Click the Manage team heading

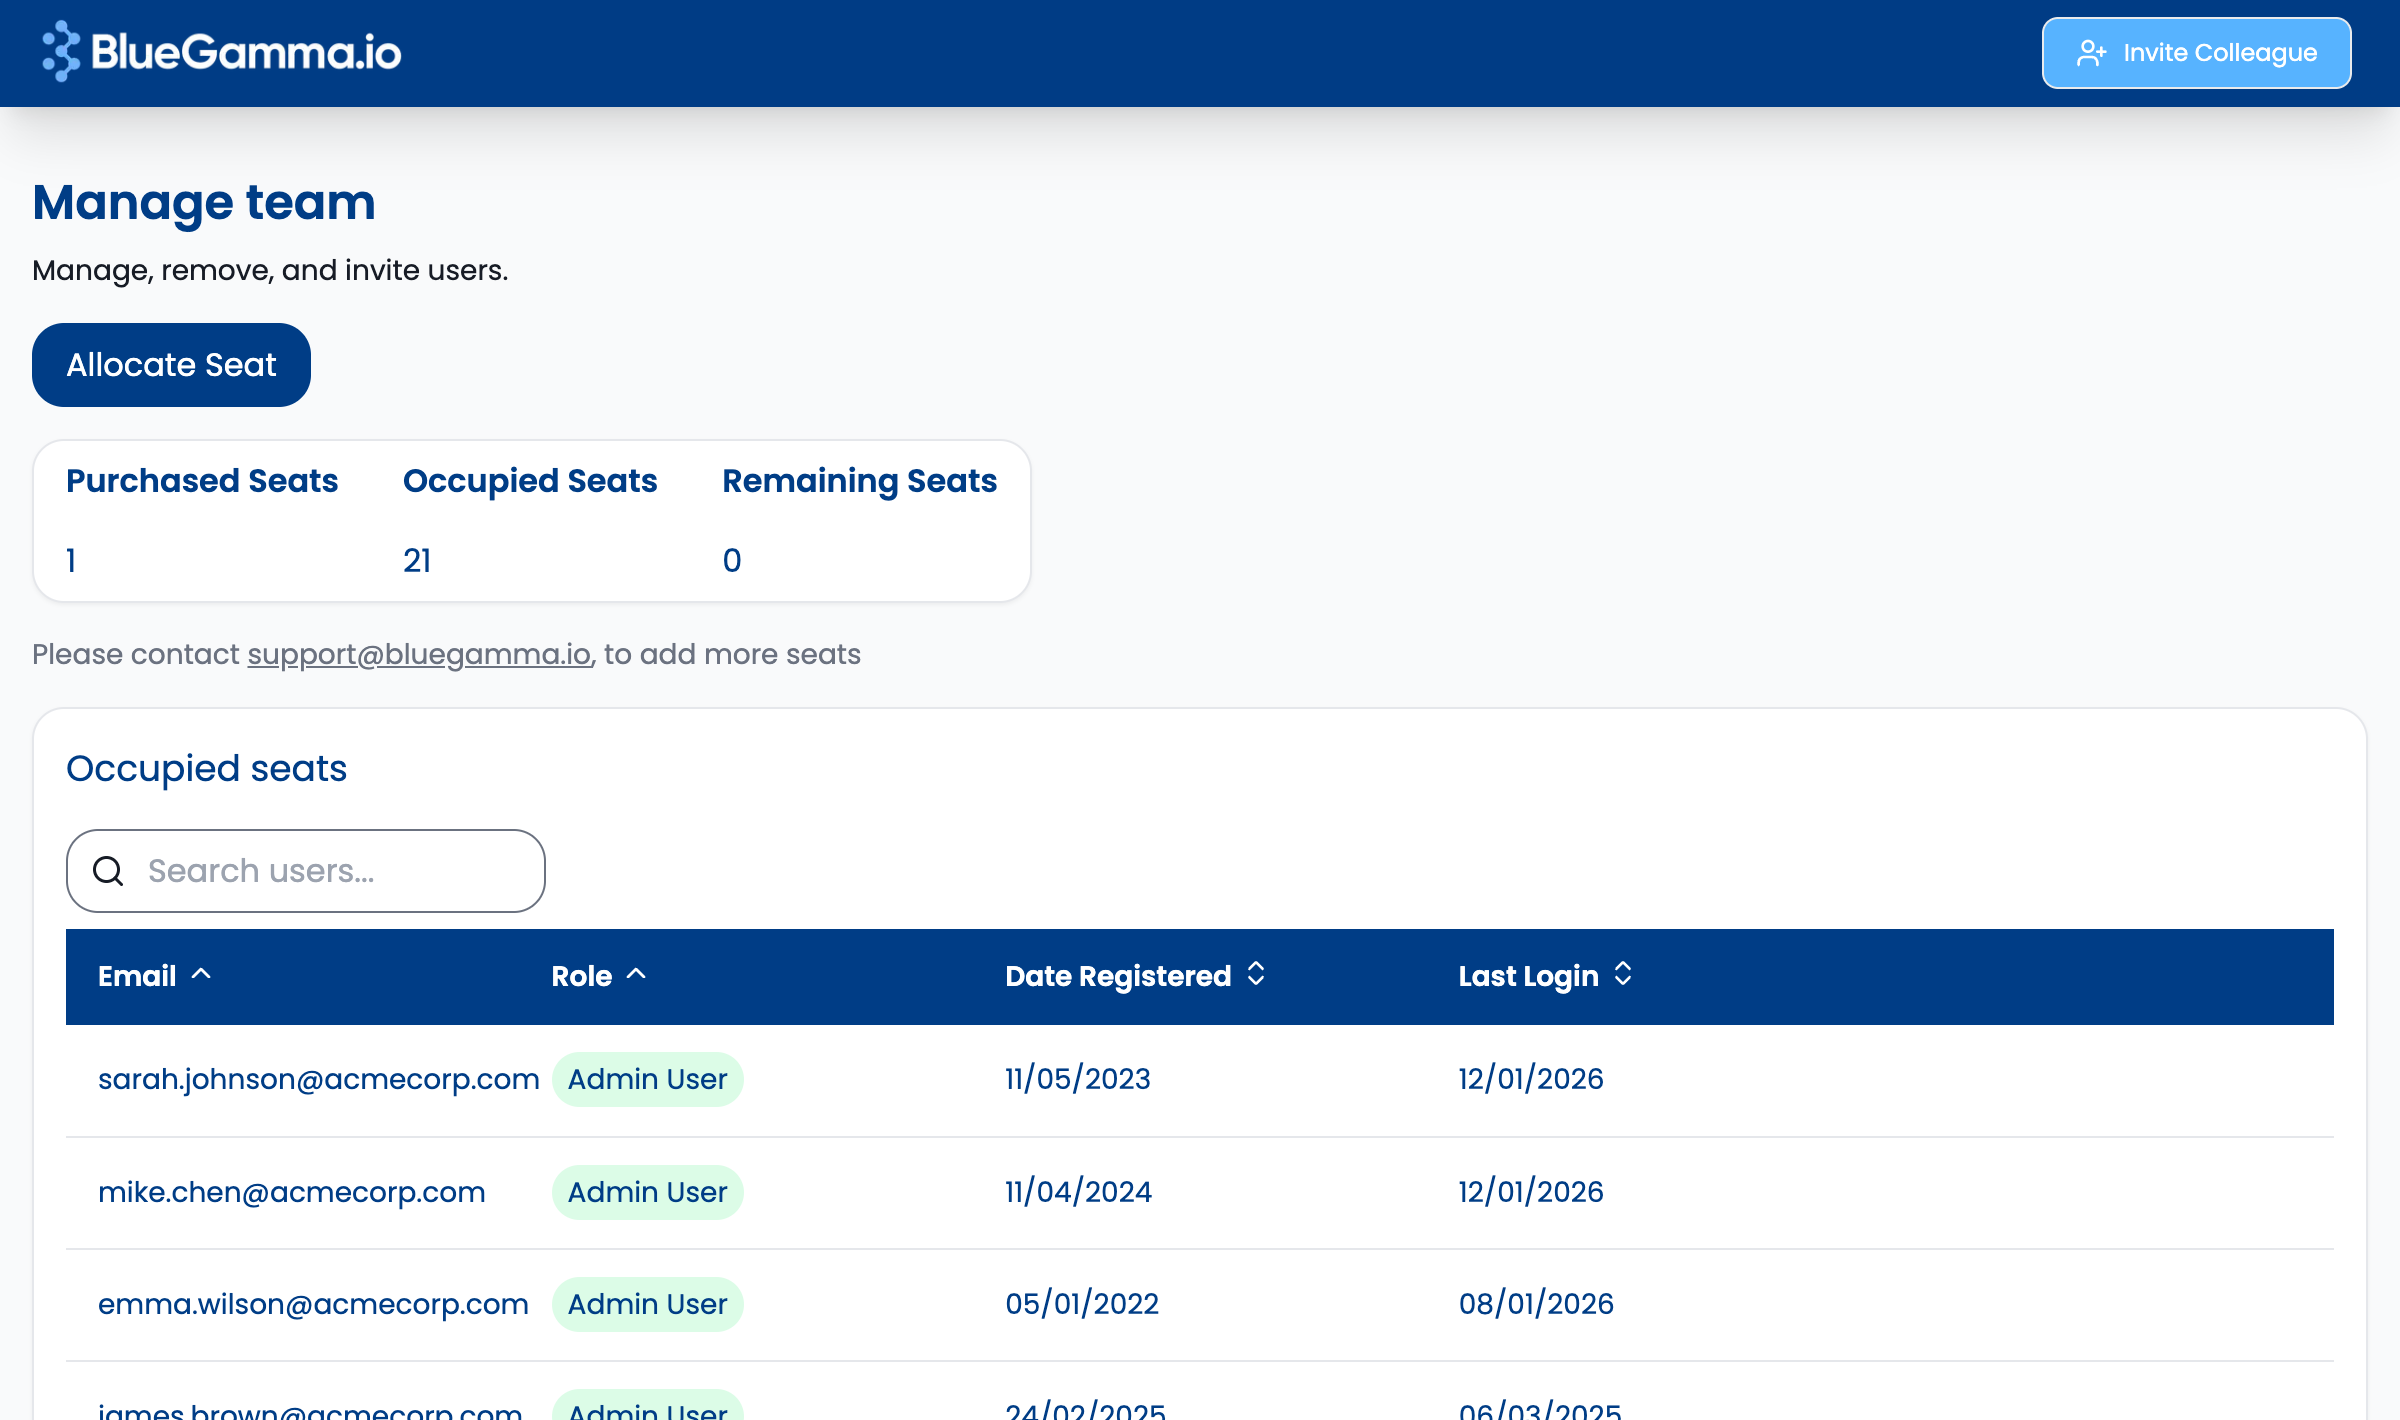[x=204, y=203]
